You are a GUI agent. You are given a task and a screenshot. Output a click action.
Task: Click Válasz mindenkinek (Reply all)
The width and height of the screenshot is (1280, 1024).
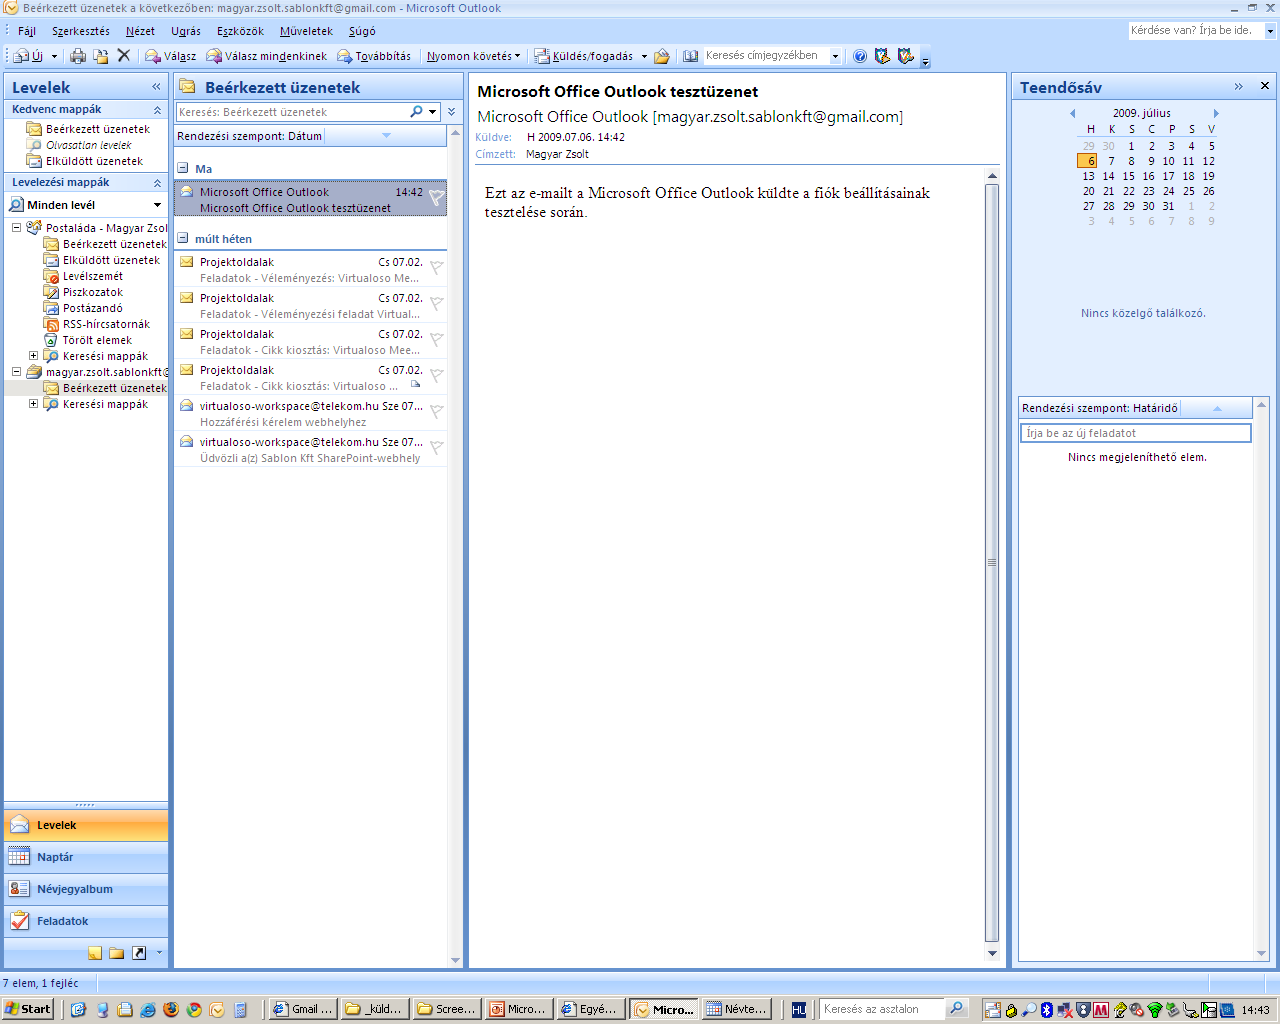267,56
